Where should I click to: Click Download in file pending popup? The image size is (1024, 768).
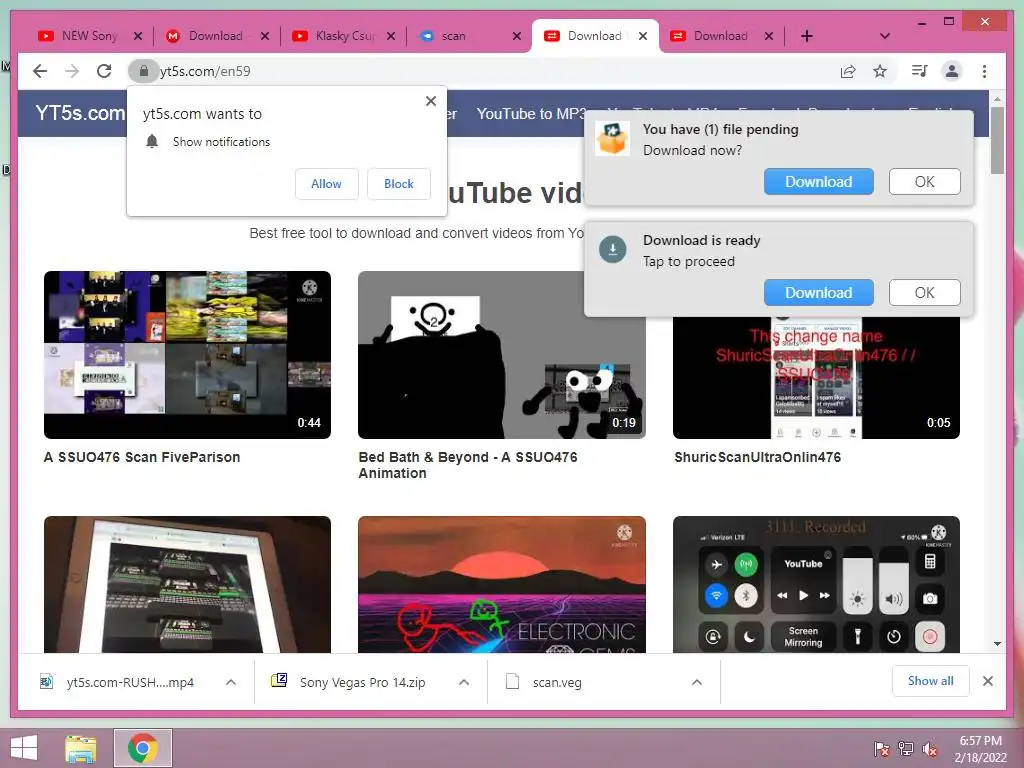pyautogui.click(x=818, y=182)
